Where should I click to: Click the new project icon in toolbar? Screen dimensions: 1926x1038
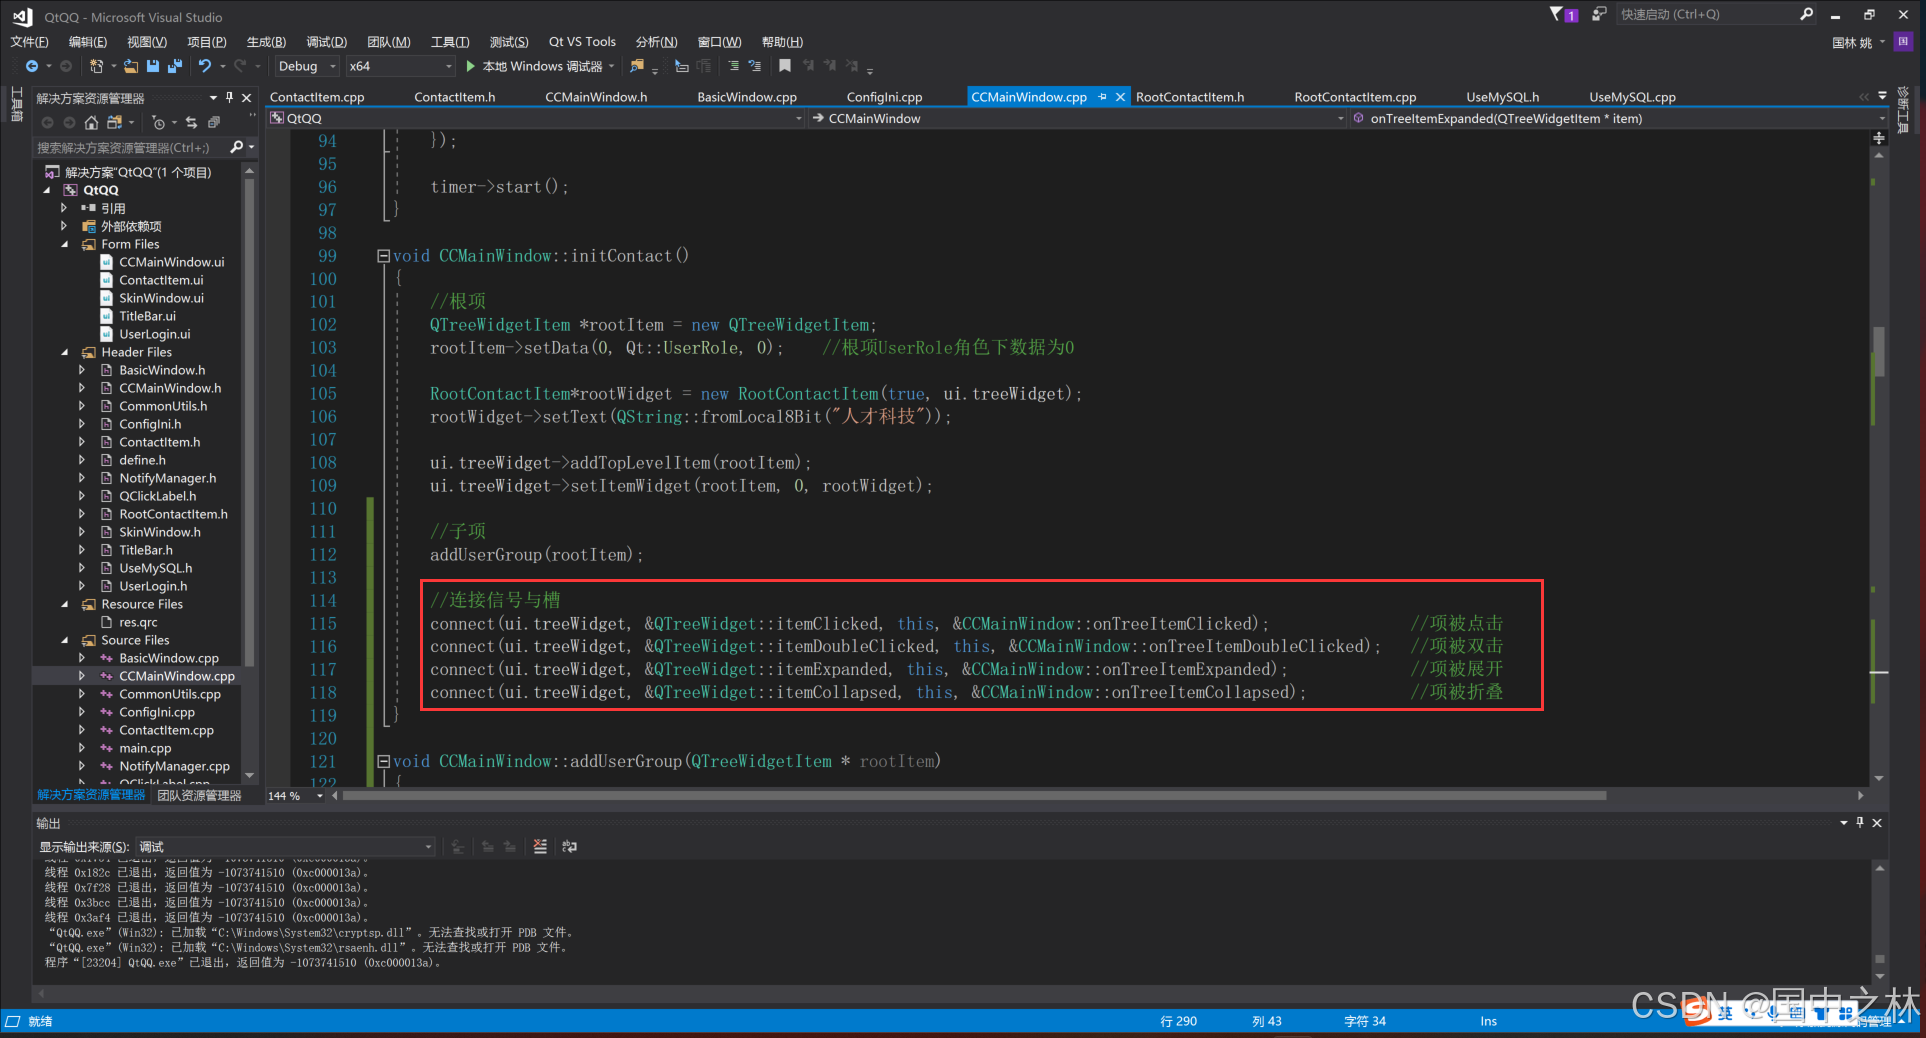96,66
